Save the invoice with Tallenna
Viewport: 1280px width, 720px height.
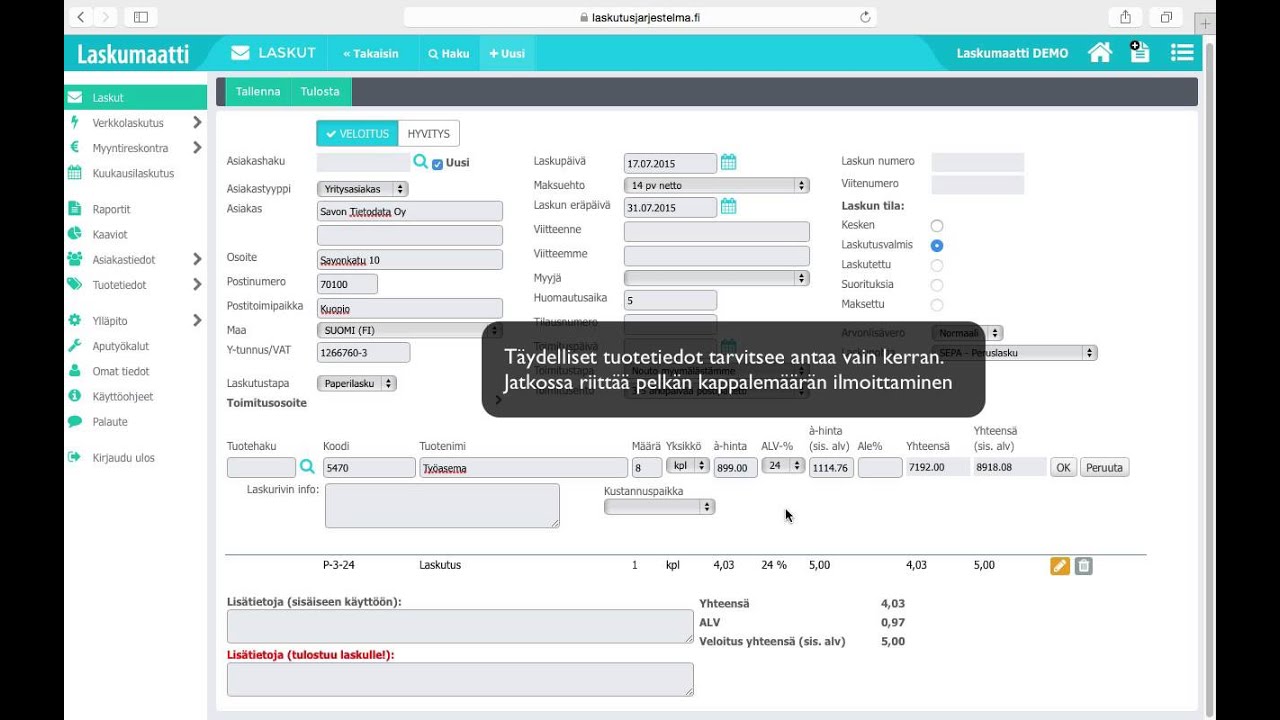coord(258,91)
